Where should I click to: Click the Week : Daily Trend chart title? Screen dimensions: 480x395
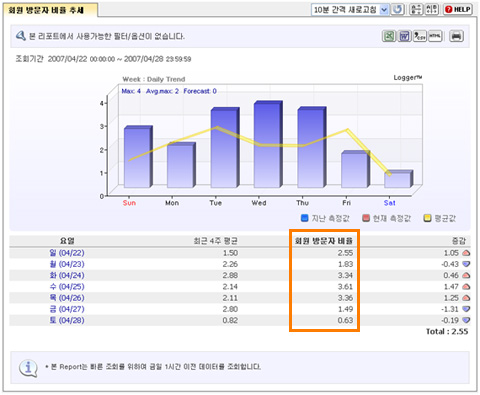pos(154,79)
